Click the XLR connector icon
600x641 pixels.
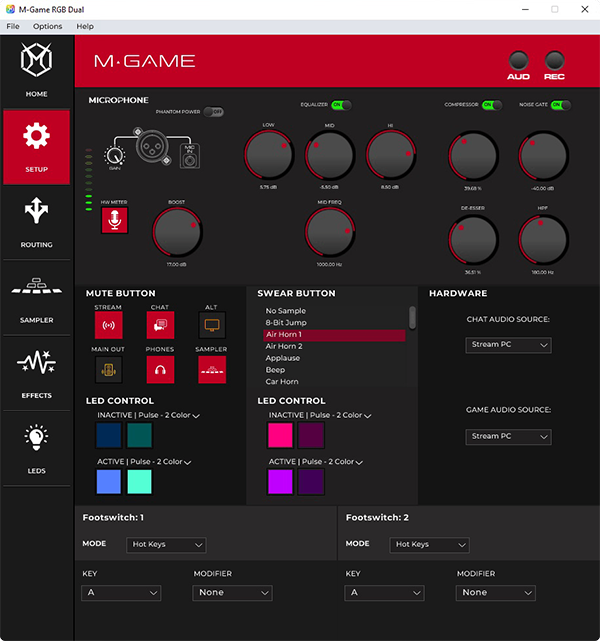point(152,146)
